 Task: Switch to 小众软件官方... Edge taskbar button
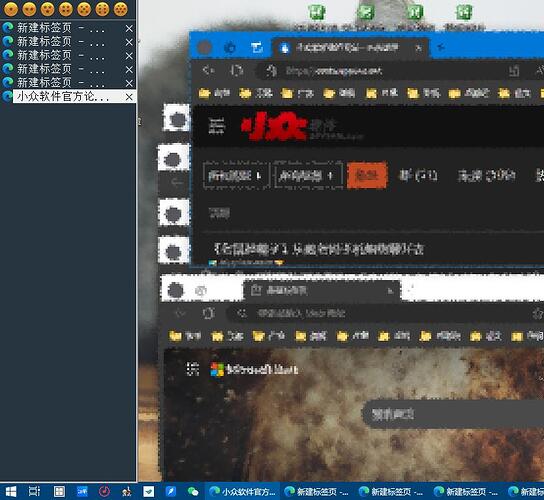point(243,491)
